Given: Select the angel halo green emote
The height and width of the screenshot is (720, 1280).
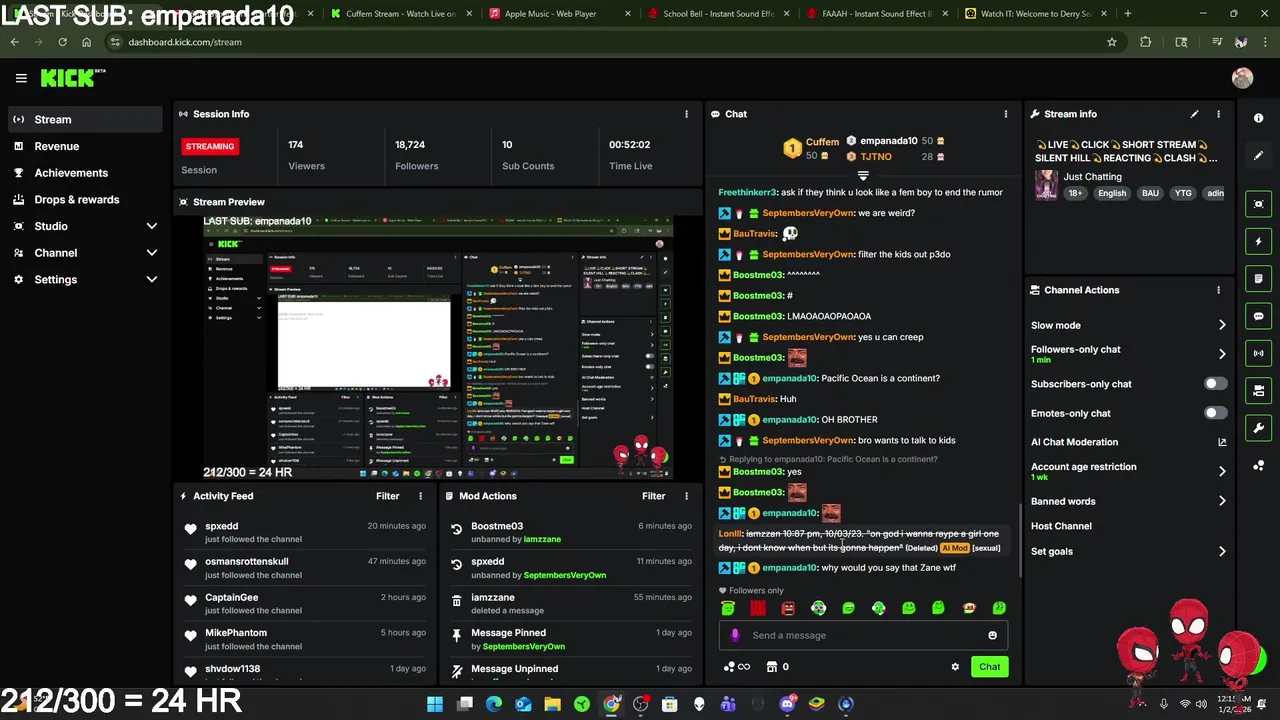Looking at the screenshot, I should [x=728, y=608].
